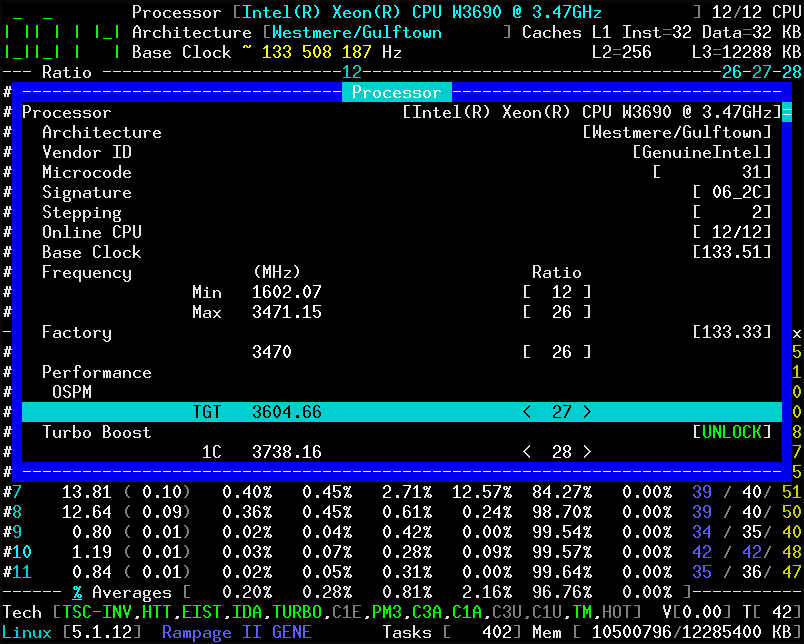This screenshot has height=644, width=804.
Task: Click the Averages percent symbol
Action: (77, 593)
